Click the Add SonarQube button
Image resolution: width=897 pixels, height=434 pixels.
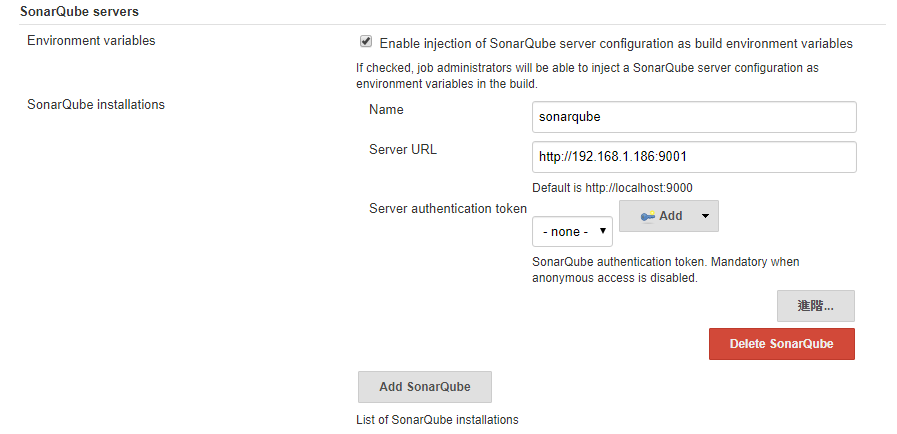tap(424, 387)
